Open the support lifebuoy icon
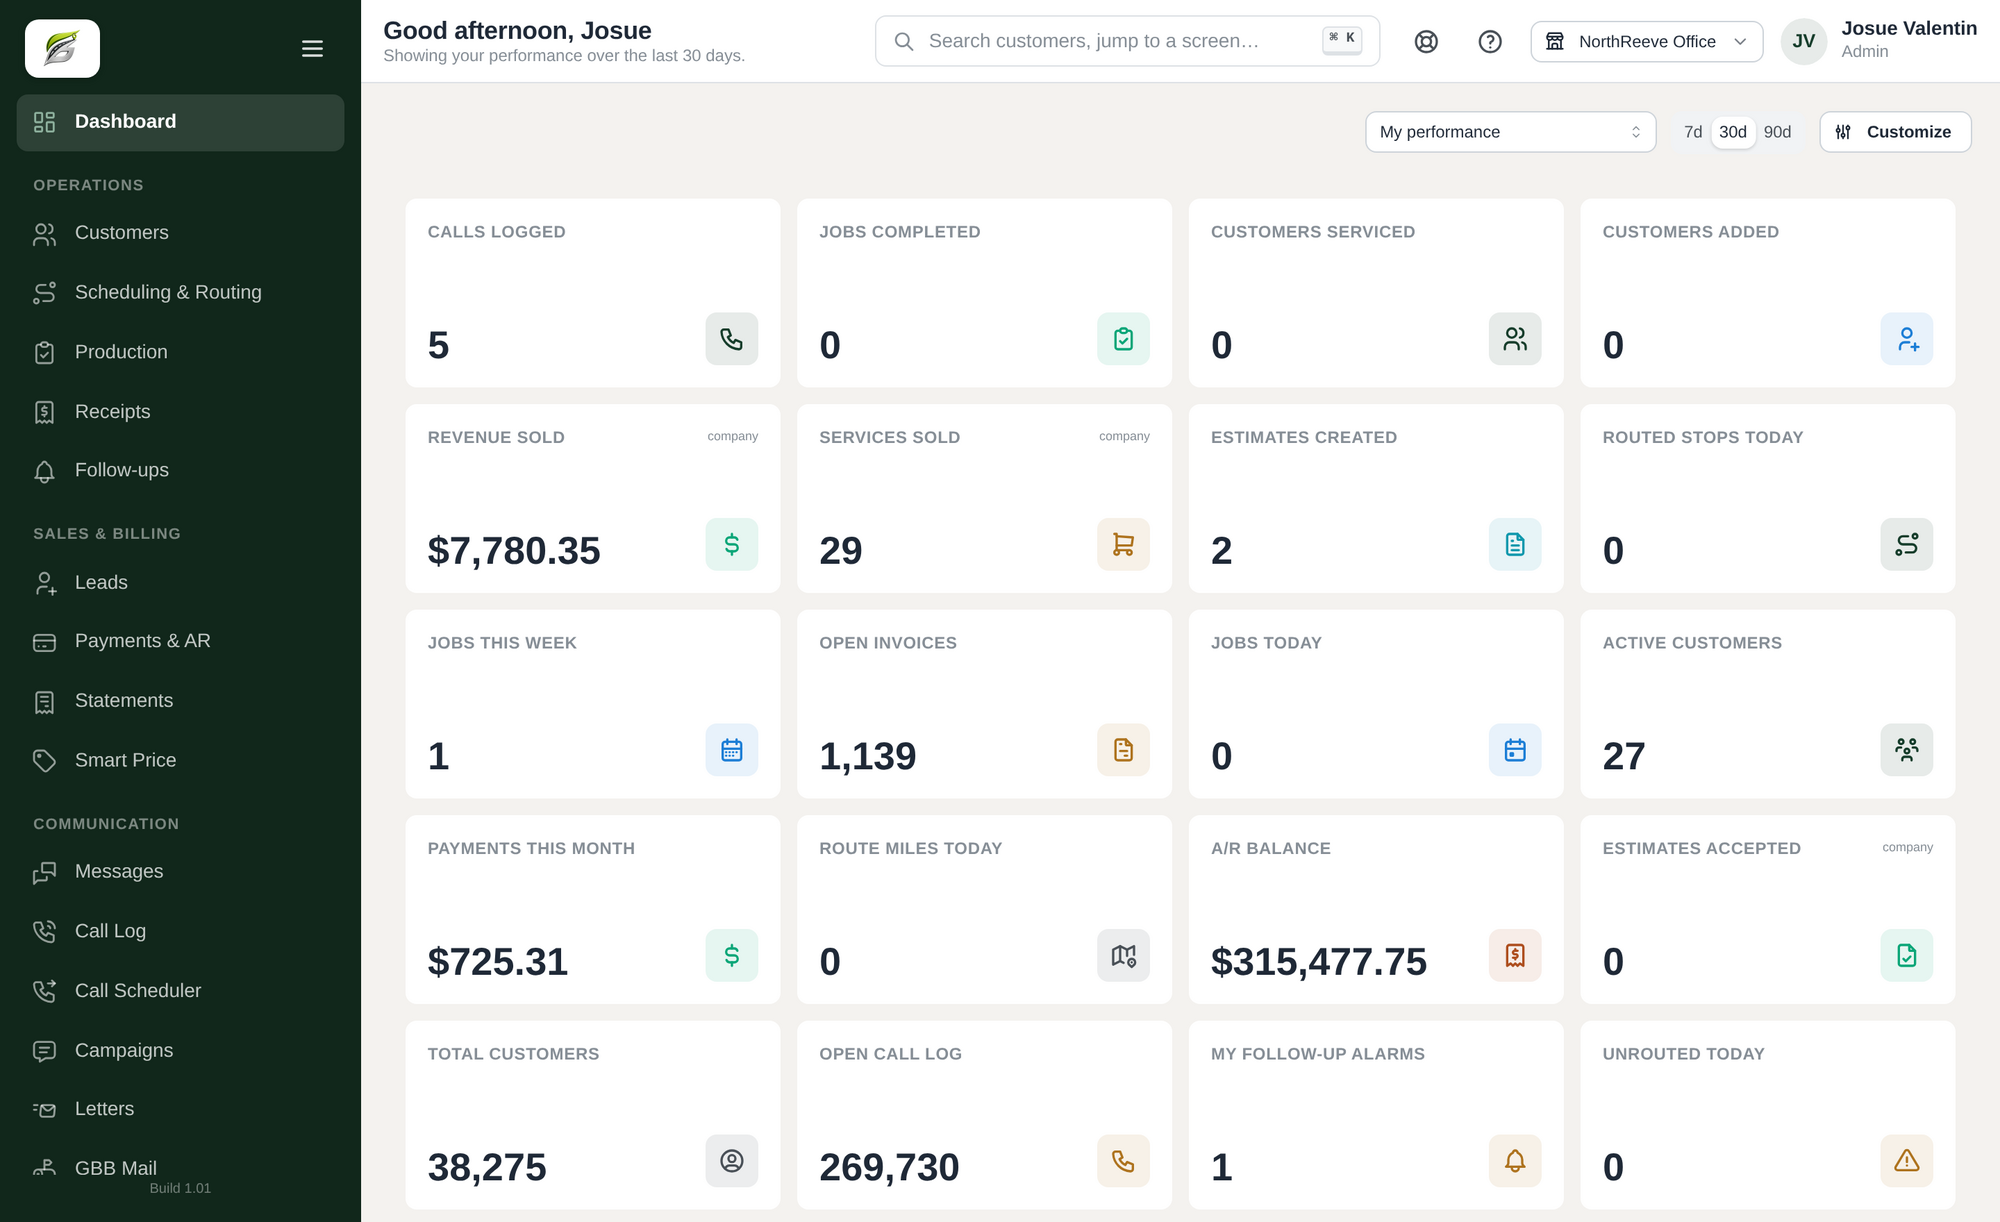2000x1222 pixels. (x=1426, y=41)
